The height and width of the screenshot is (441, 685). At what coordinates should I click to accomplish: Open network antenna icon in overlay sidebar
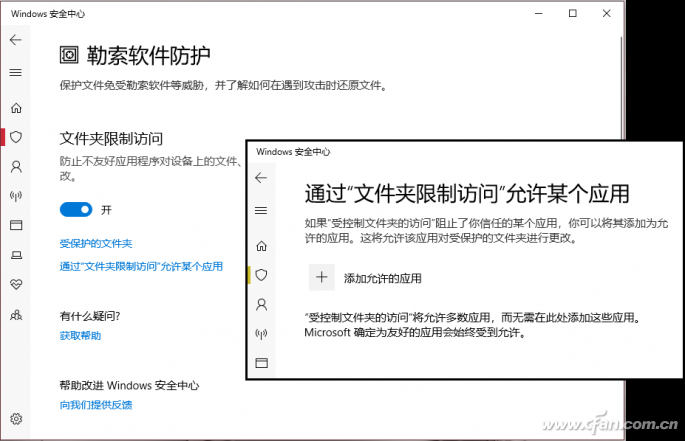(x=261, y=334)
